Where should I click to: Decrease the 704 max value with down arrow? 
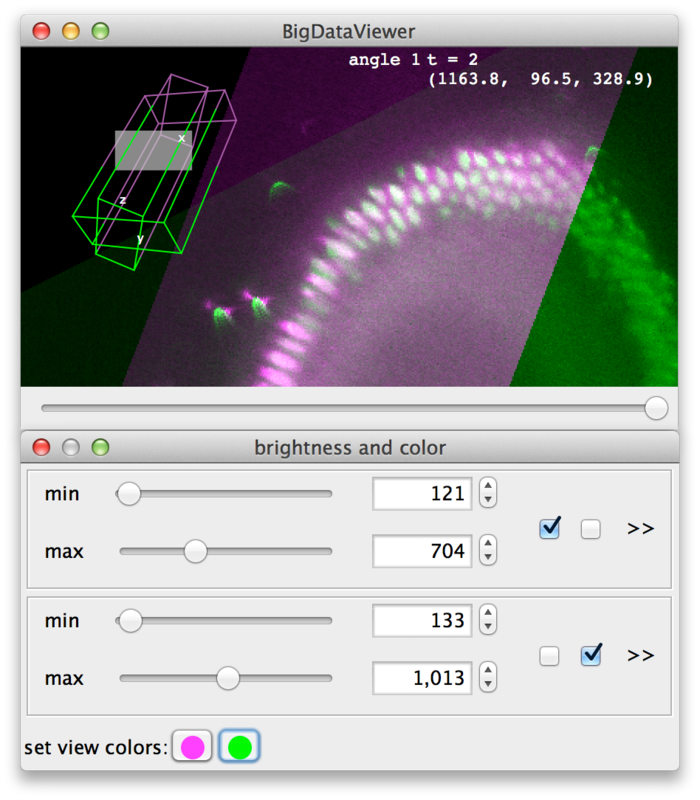click(488, 558)
